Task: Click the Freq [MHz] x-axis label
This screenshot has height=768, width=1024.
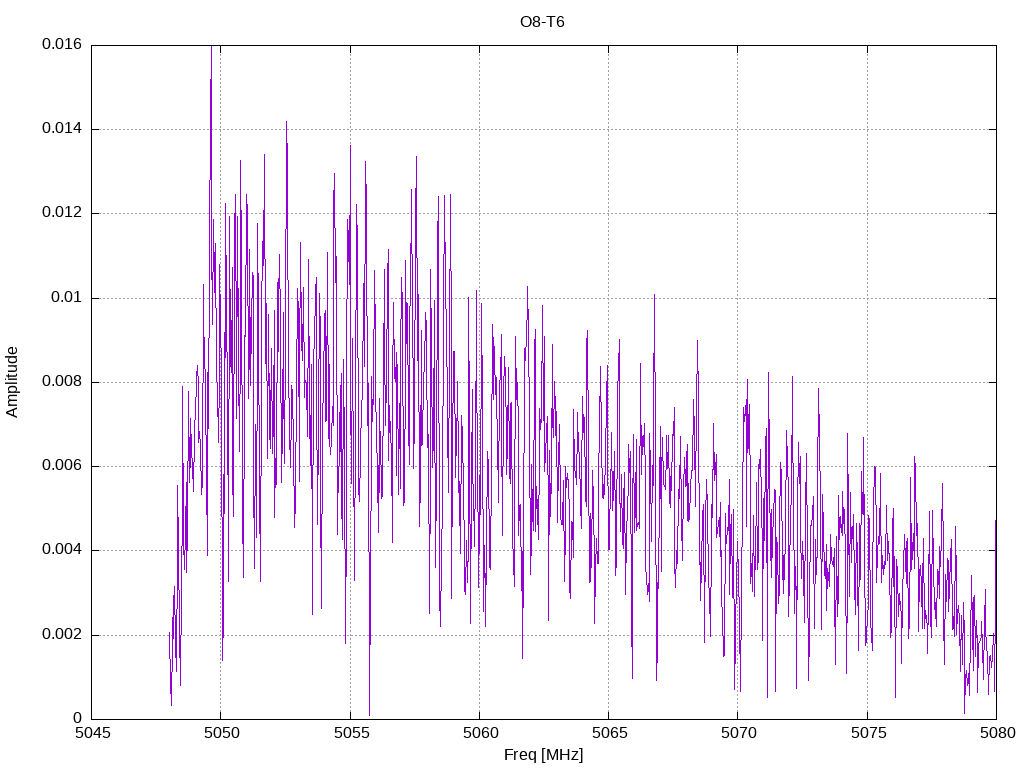Action: (543, 755)
